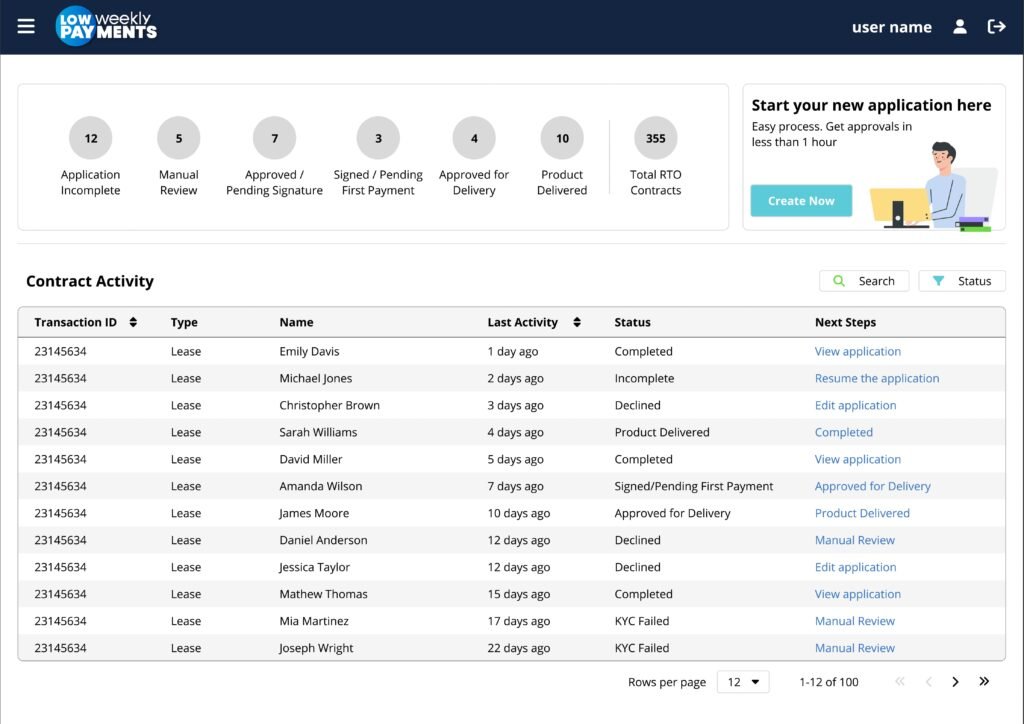Click Resume the application for Michael Jones

[876, 379]
